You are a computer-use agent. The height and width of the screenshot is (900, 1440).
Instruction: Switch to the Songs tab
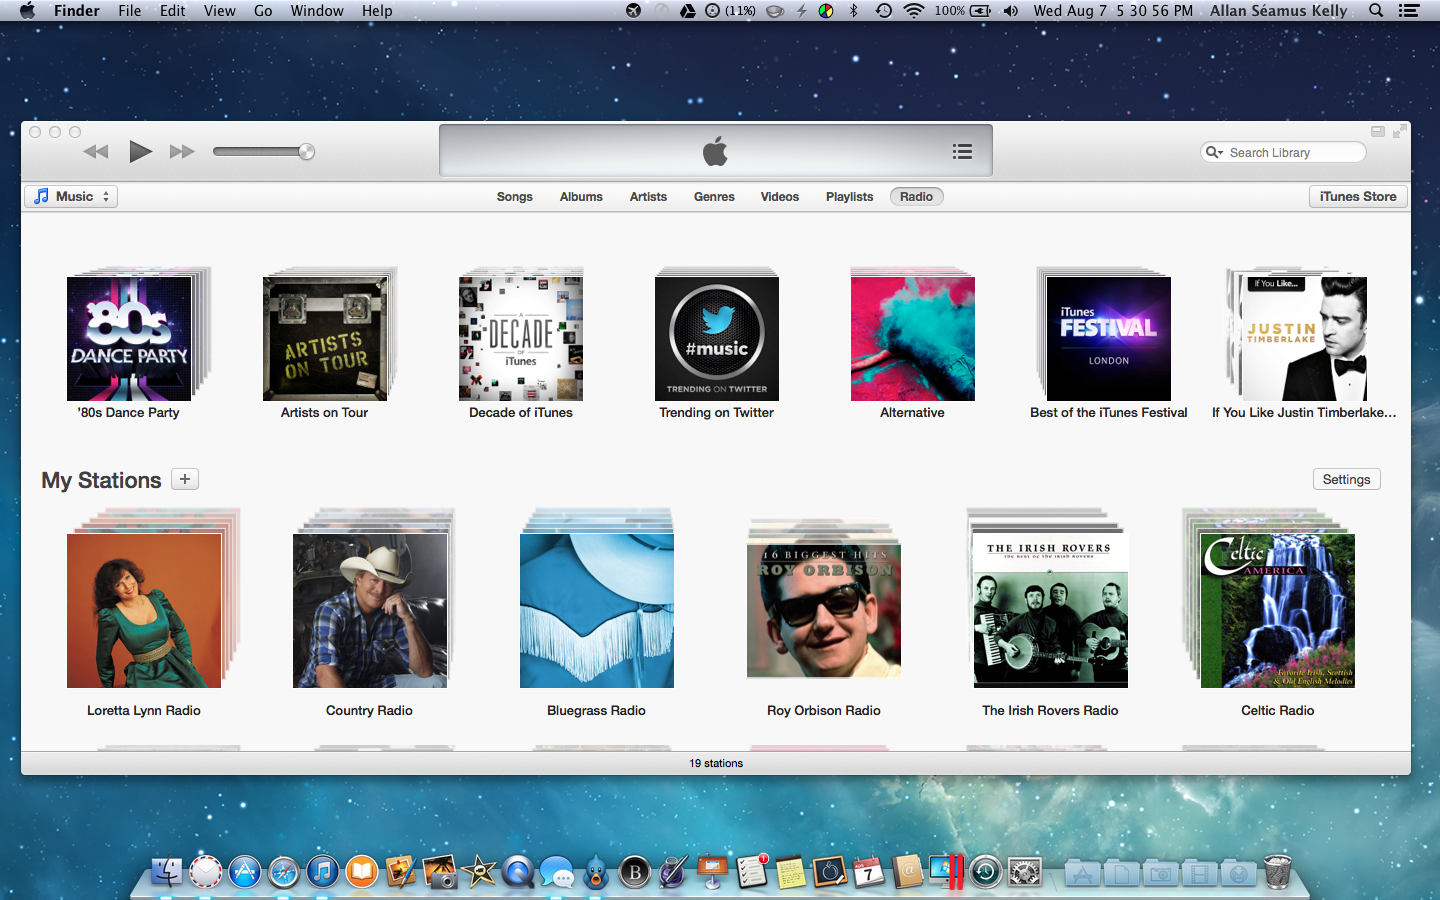click(x=514, y=197)
